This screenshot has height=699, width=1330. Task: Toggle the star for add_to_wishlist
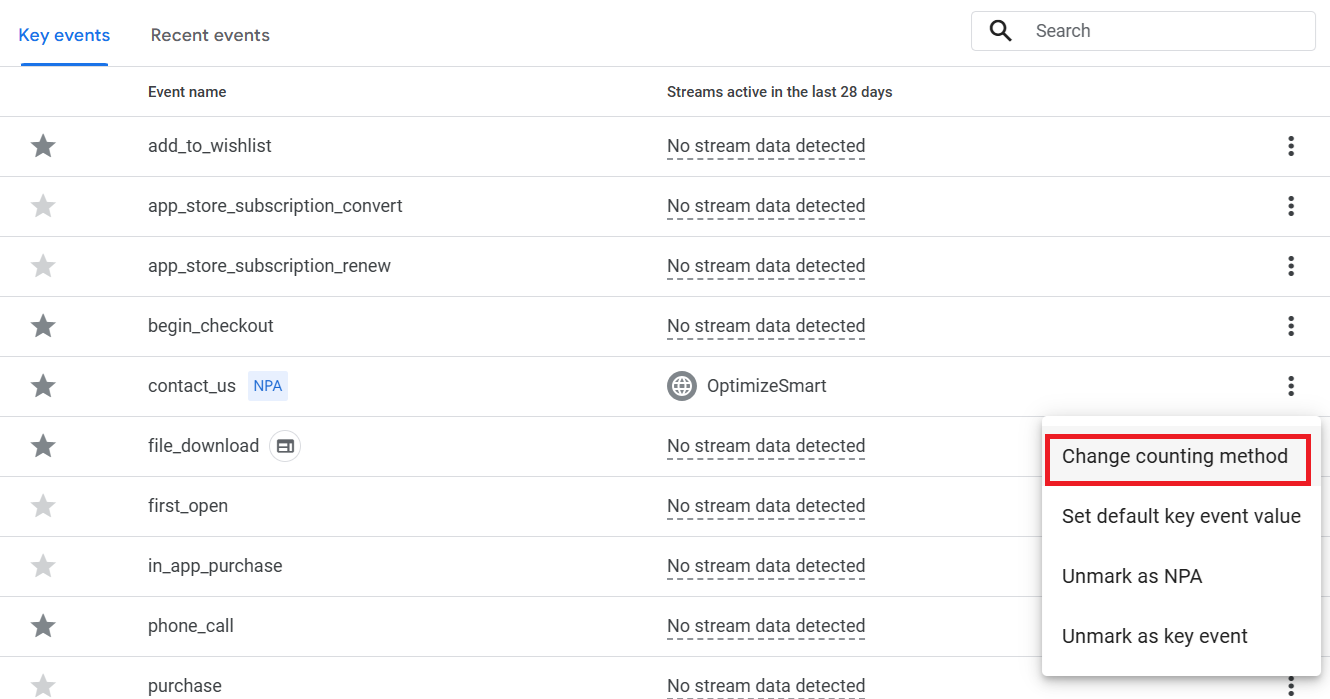pos(43,146)
